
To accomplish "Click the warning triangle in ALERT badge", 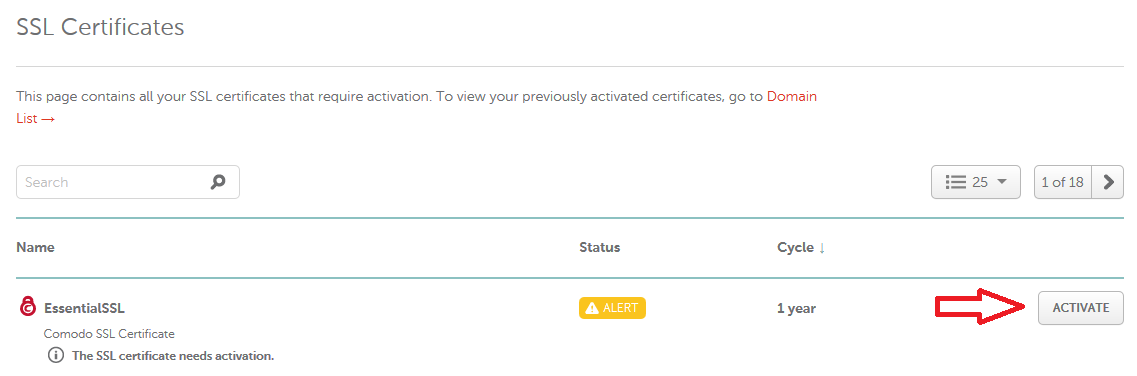I will [x=592, y=308].
